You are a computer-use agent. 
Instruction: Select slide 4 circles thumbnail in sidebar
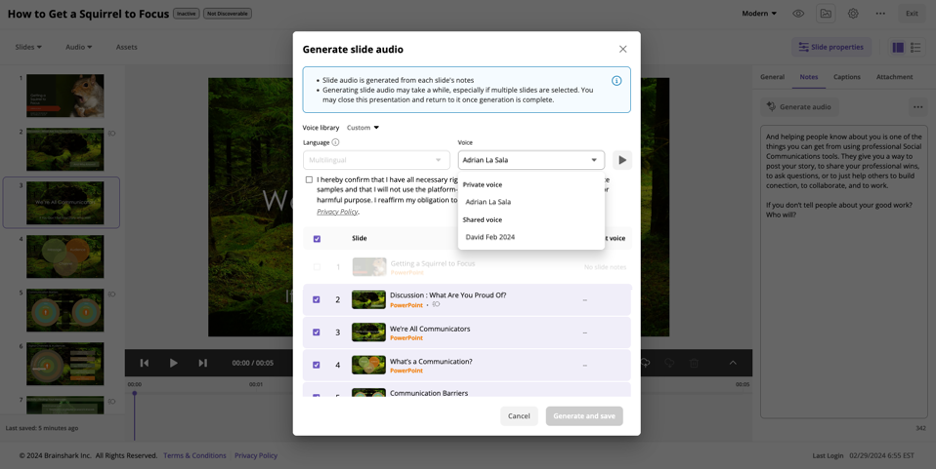[x=65, y=257]
